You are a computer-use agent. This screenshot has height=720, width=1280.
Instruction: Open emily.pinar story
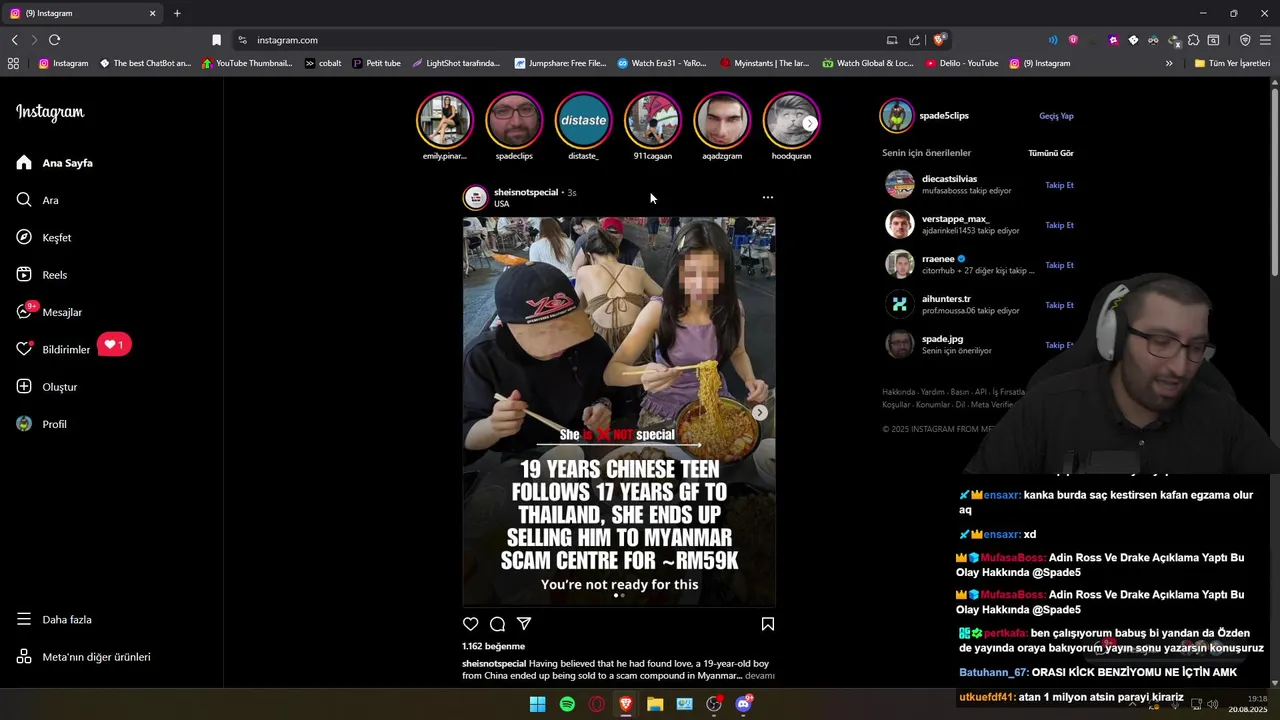point(444,120)
